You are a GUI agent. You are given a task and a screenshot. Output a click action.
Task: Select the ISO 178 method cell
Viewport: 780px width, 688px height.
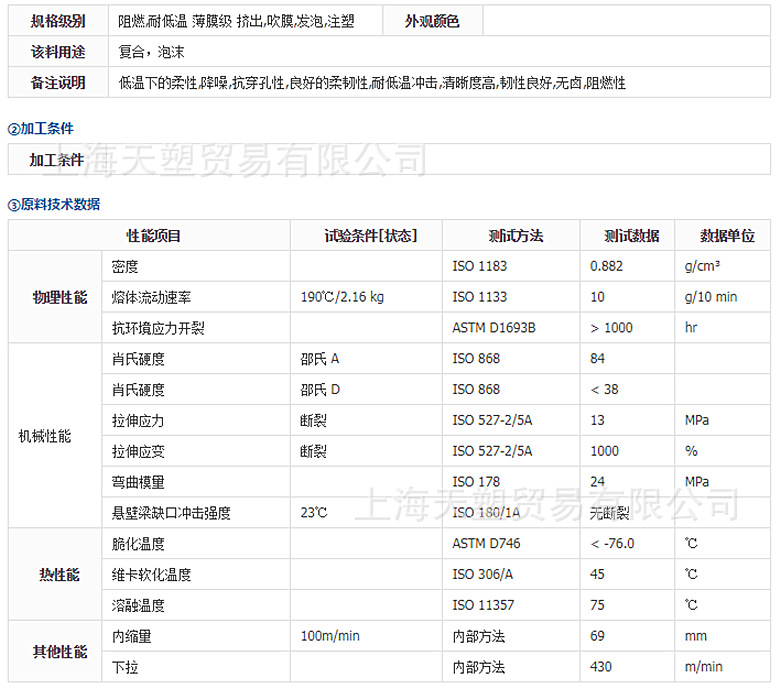click(x=511, y=483)
